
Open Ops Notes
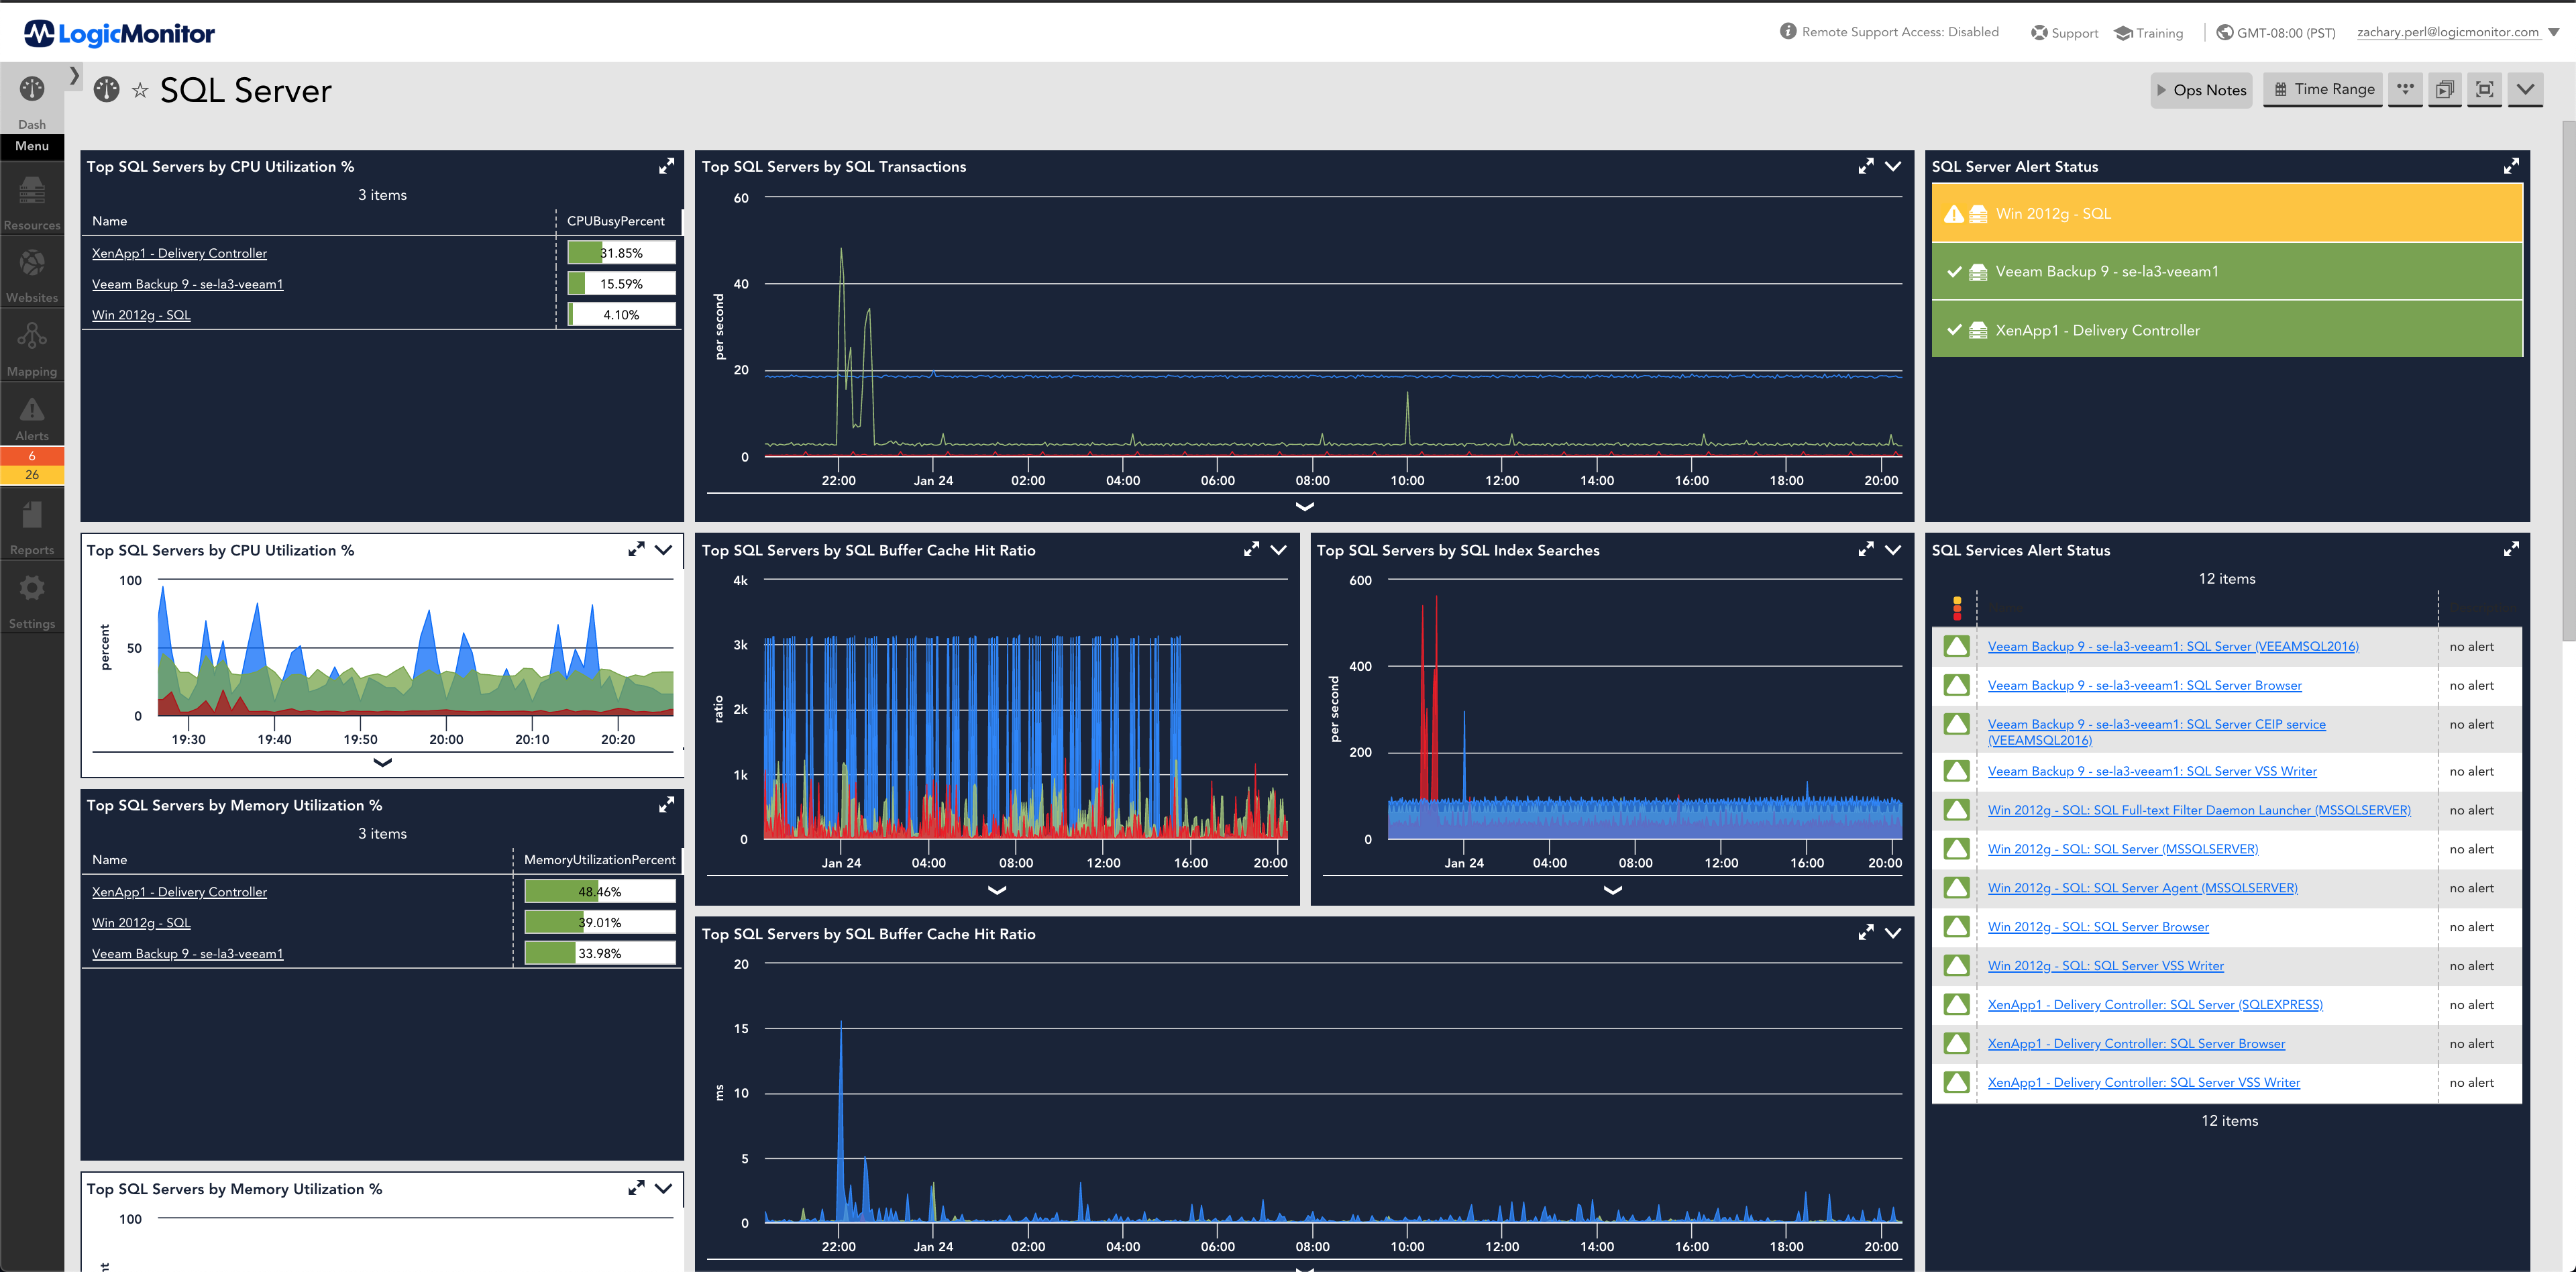point(2201,90)
